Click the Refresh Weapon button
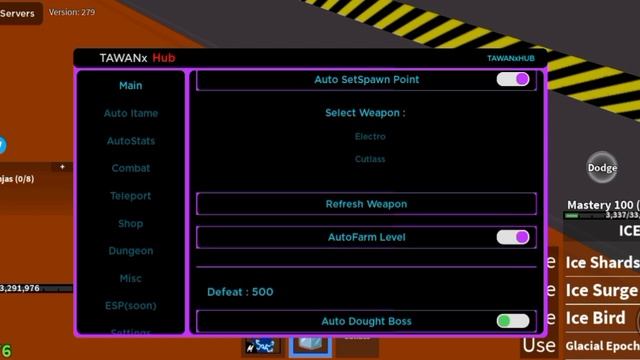Viewport: 640px width, 360px height. tap(366, 204)
